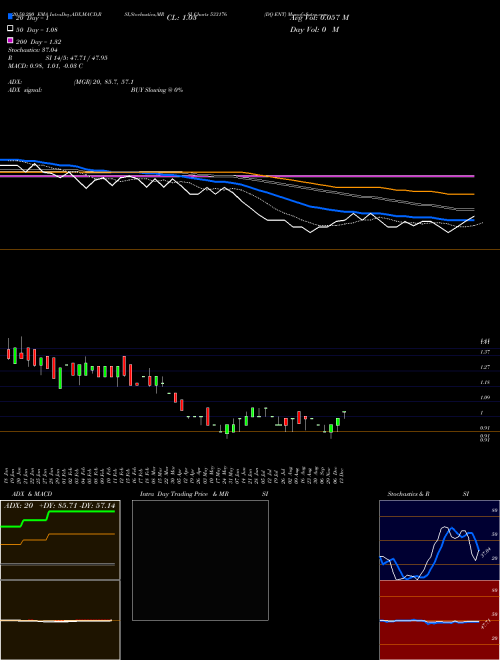Click the 'Intra Day Trading Price & MR' title
500x660 pixels.
coord(184,494)
